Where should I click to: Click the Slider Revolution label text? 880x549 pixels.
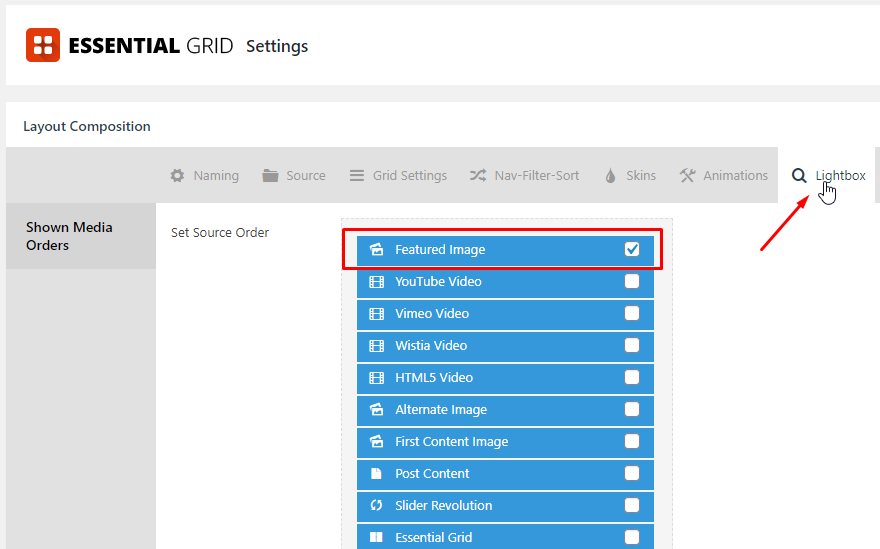(x=443, y=505)
